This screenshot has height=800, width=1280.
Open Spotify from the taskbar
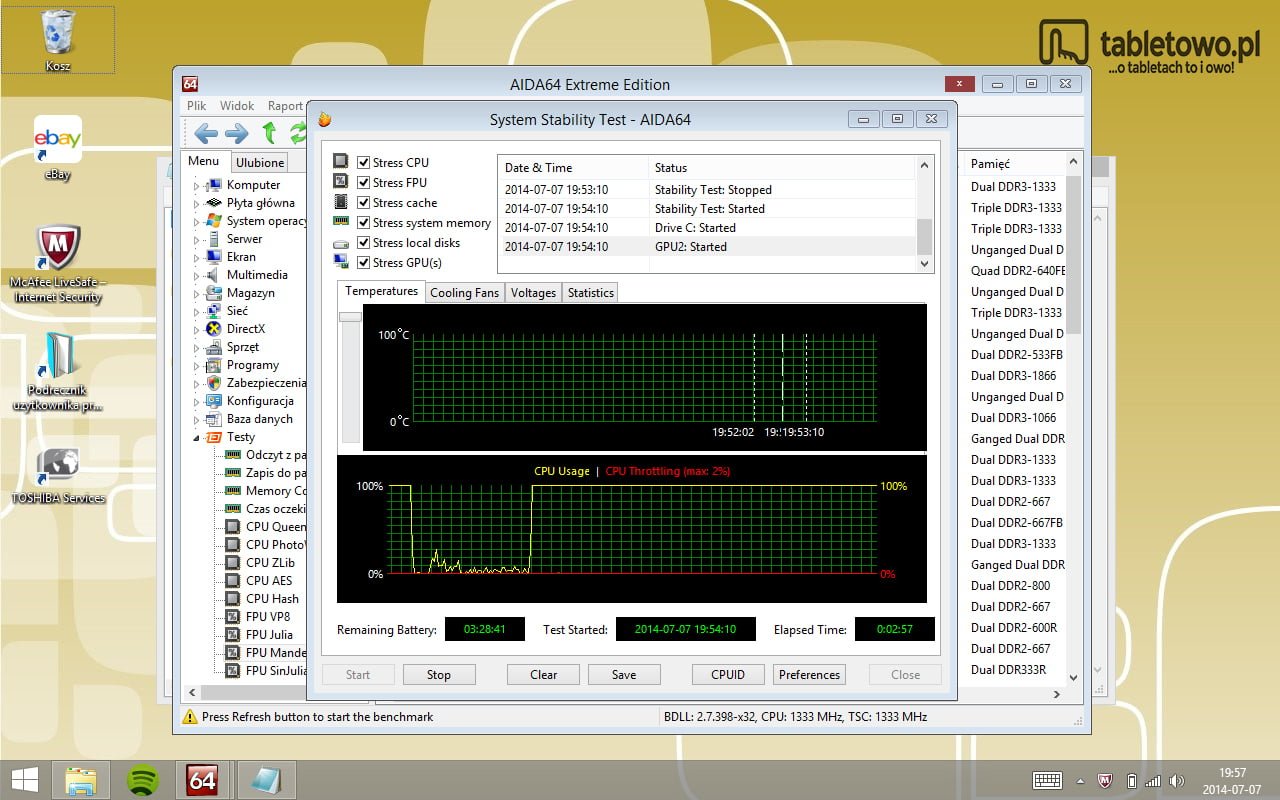[142, 779]
